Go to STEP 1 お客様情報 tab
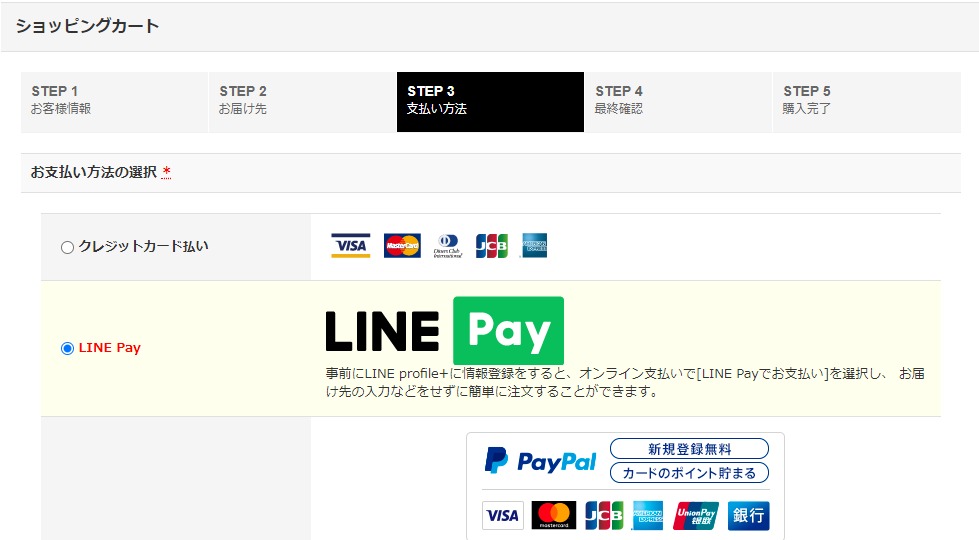The image size is (979, 540). (x=114, y=102)
